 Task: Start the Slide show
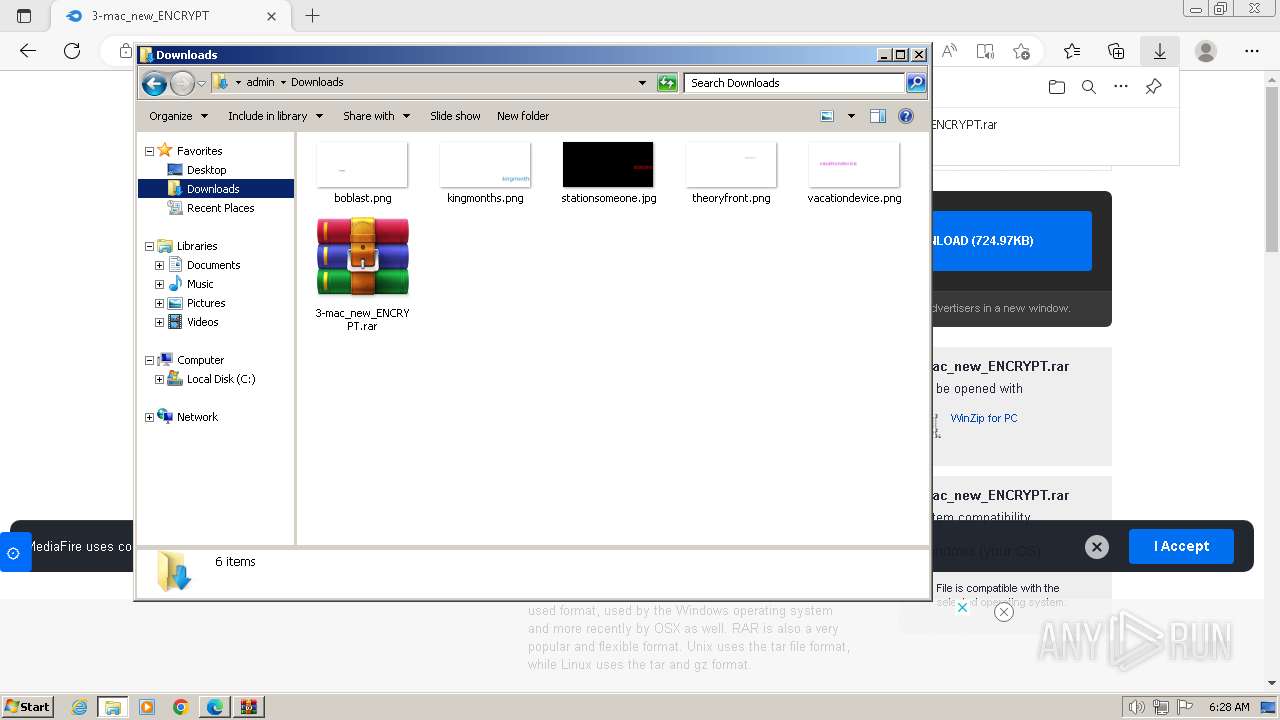pos(455,116)
